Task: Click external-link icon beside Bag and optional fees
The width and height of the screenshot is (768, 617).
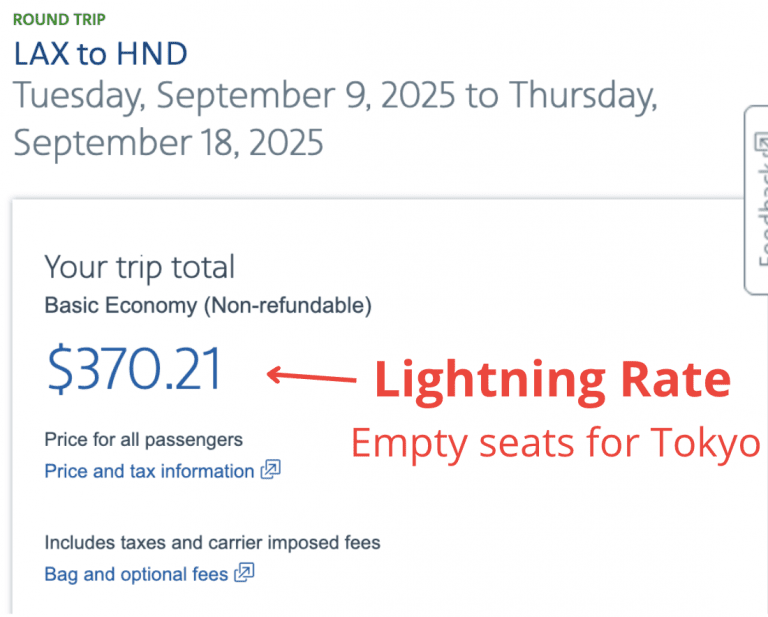Action: tap(244, 573)
